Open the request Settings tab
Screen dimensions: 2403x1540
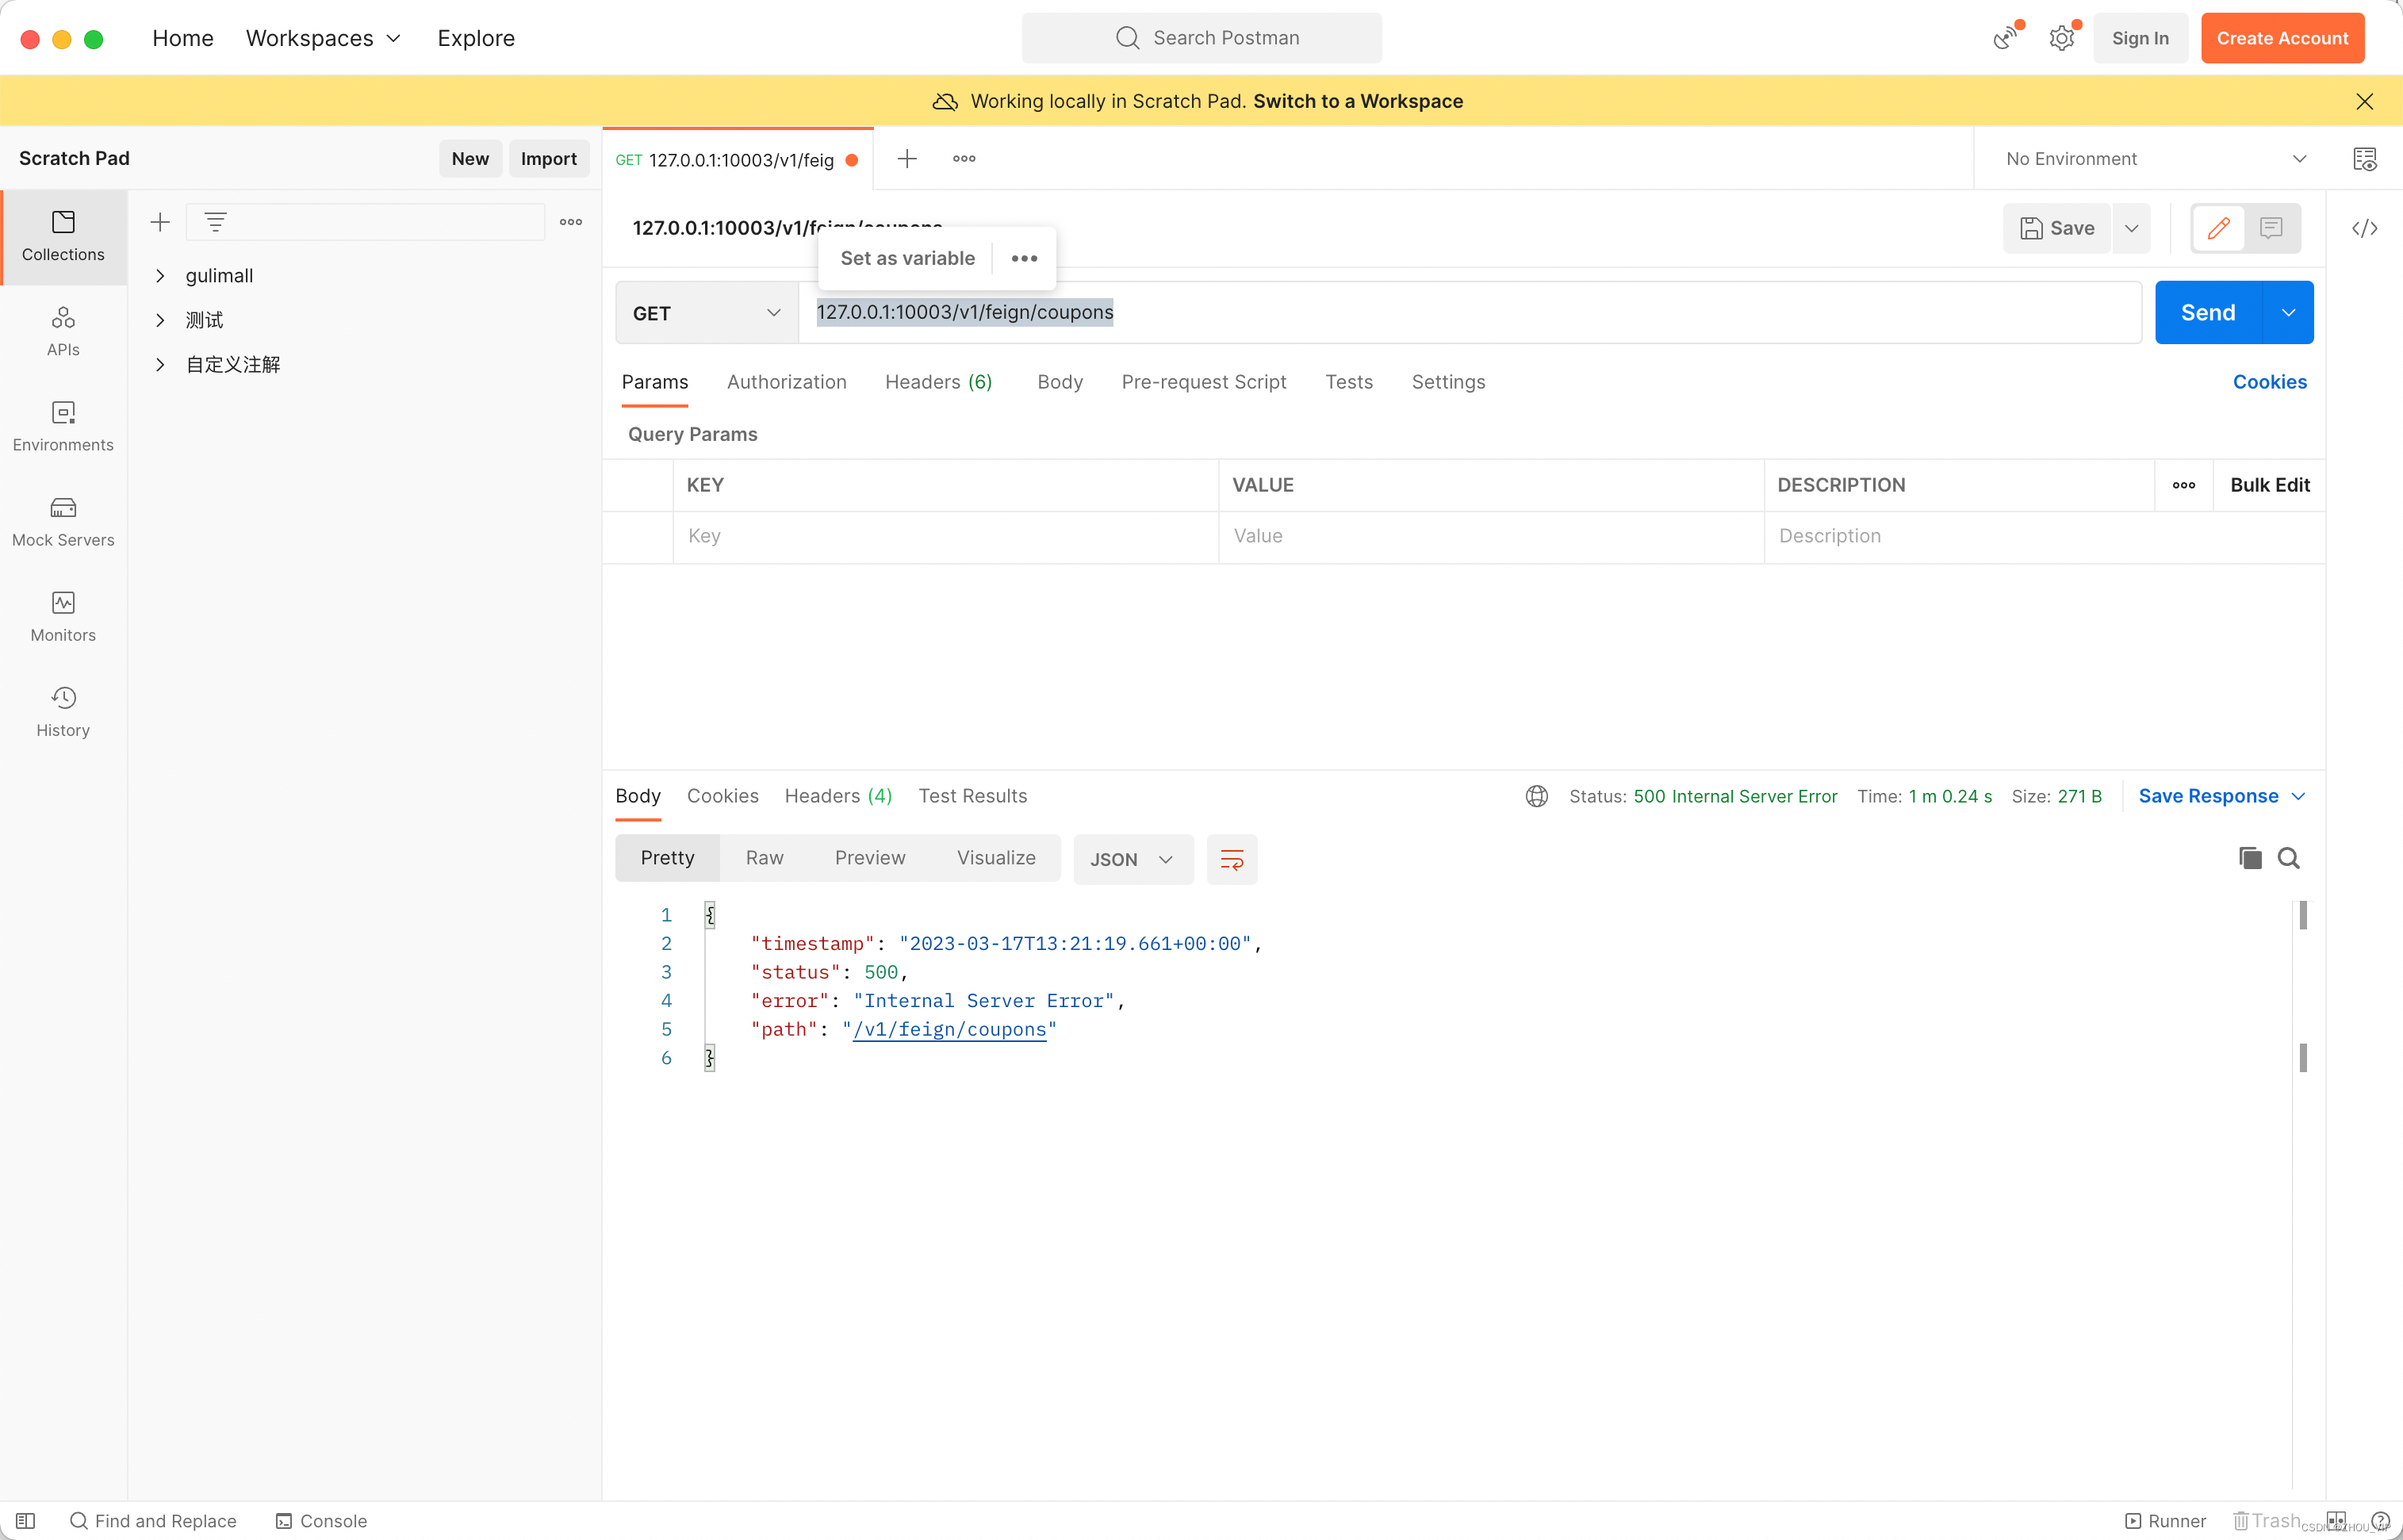tap(1448, 382)
